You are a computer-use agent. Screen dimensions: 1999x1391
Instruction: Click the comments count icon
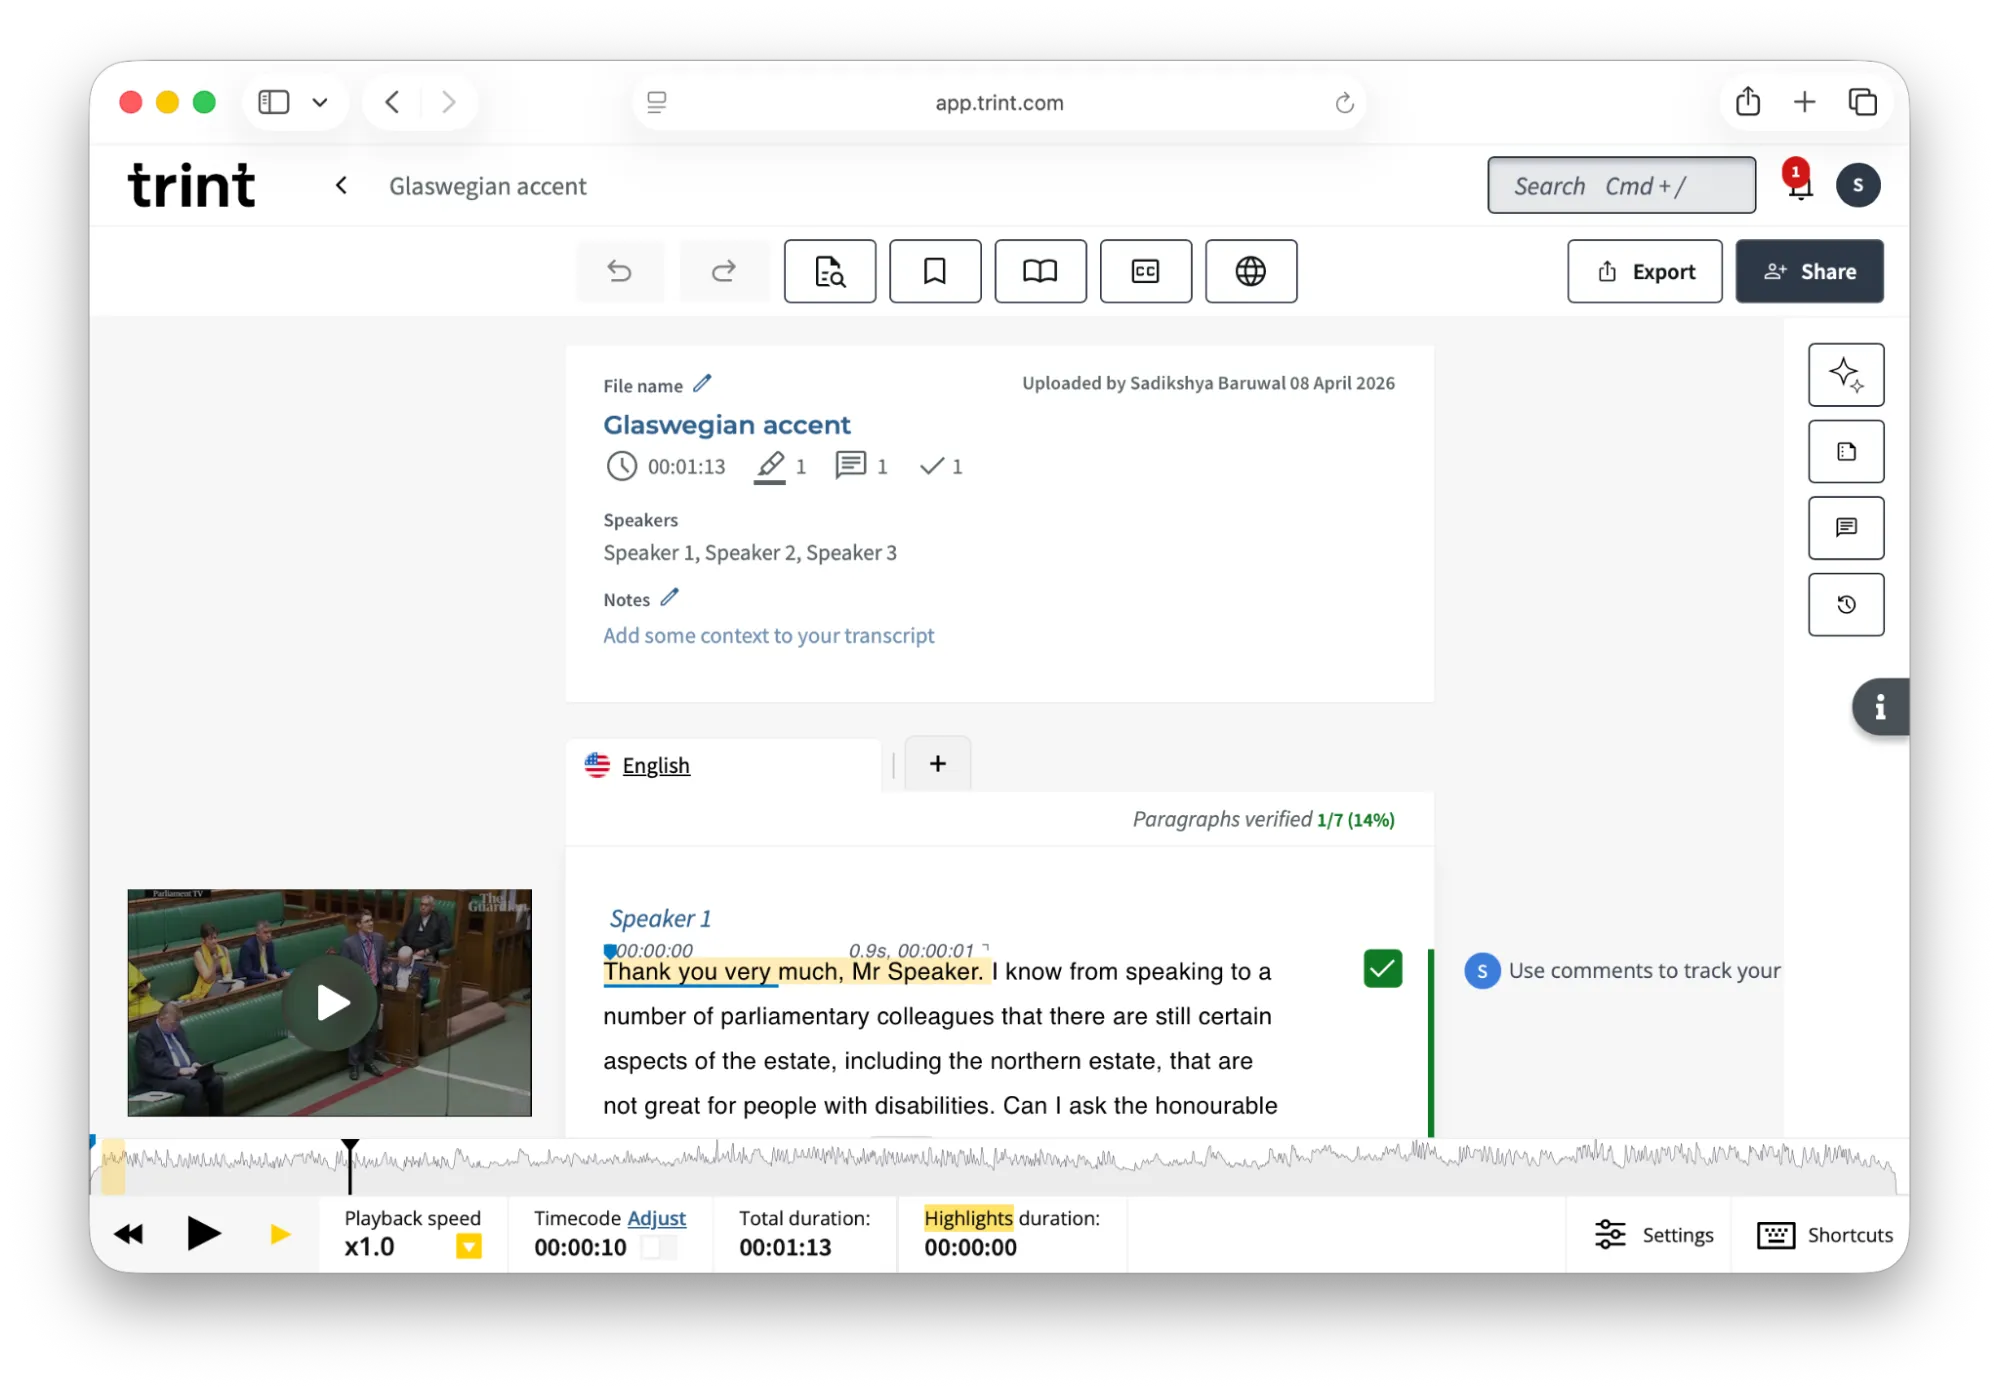pyautogui.click(x=851, y=465)
